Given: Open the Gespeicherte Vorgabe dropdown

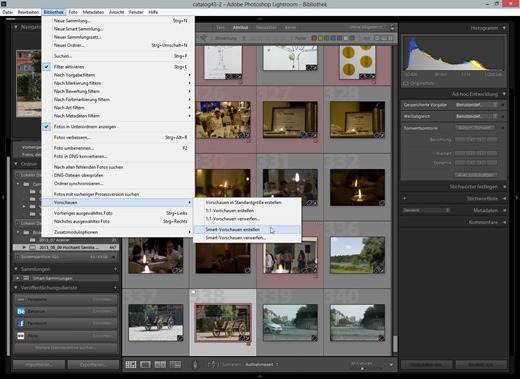Looking at the screenshot, I should point(477,105).
